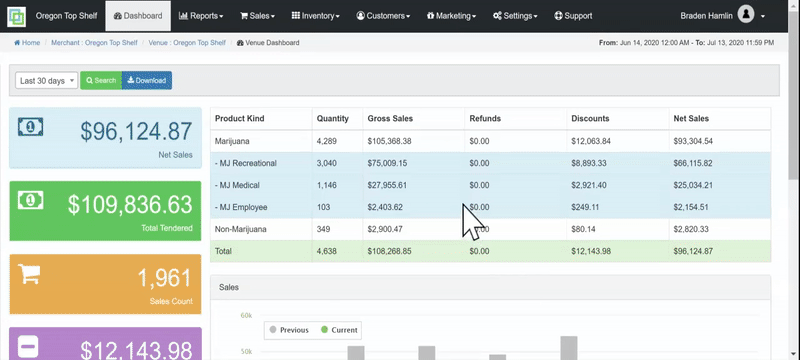Click the Total Tendered money icon
The height and width of the screenshot is (360, 800).
click(x=31, y=200)
